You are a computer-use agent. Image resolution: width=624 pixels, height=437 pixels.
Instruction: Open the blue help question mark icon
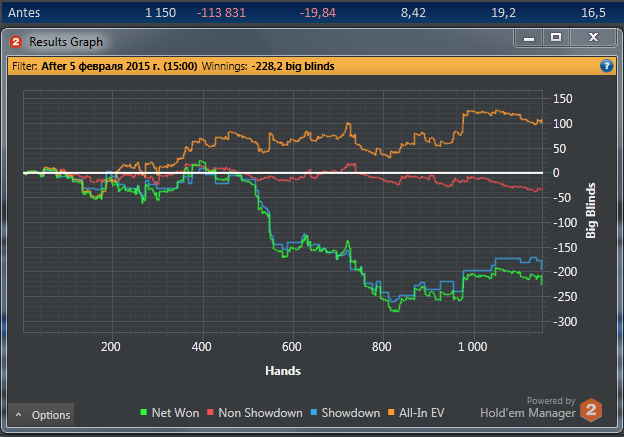tap(606, 66)
